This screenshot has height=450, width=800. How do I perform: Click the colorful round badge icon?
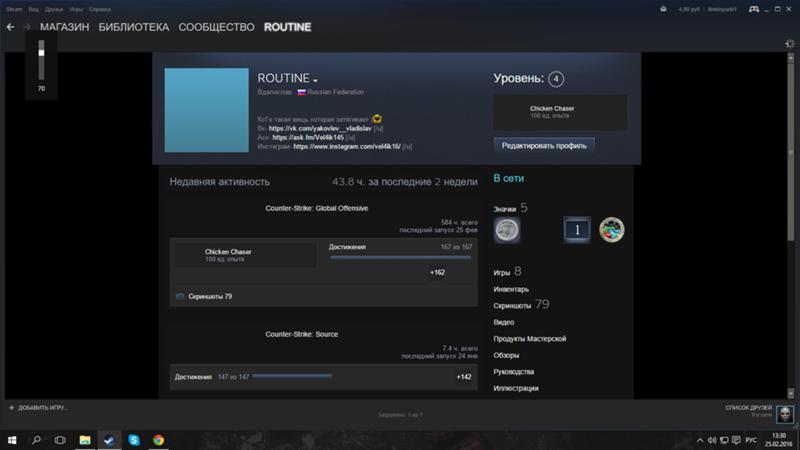(x=612, y=230)
